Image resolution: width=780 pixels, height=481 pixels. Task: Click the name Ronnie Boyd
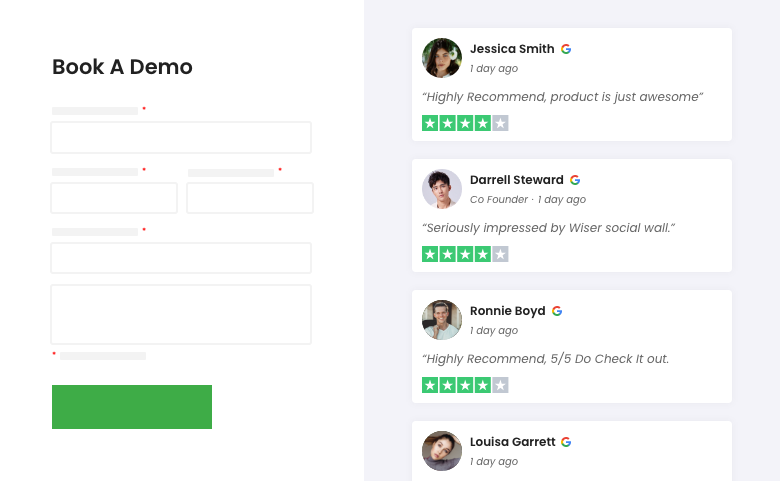pyautogui.click(x=507, y=311)
